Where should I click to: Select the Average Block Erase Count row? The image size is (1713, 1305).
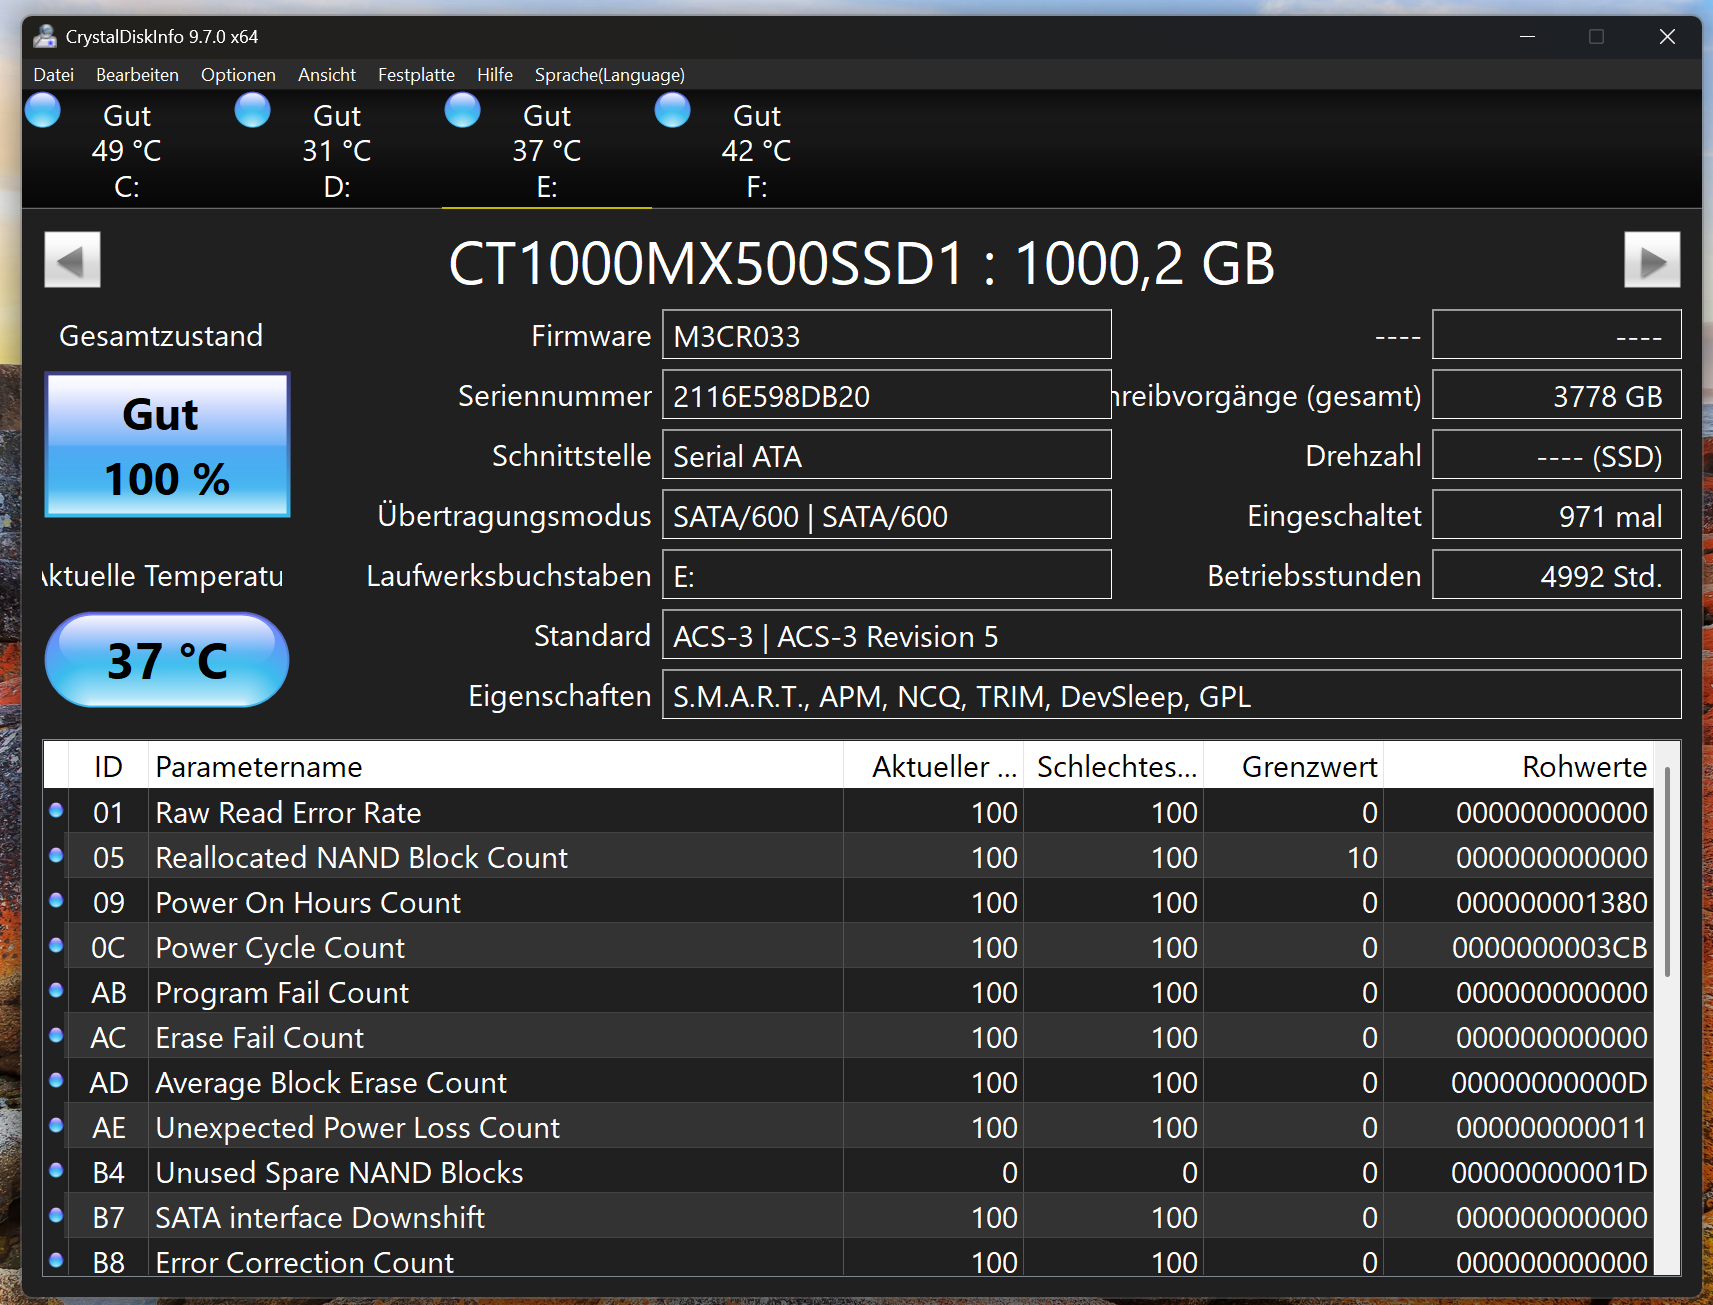click(848, 1081)
